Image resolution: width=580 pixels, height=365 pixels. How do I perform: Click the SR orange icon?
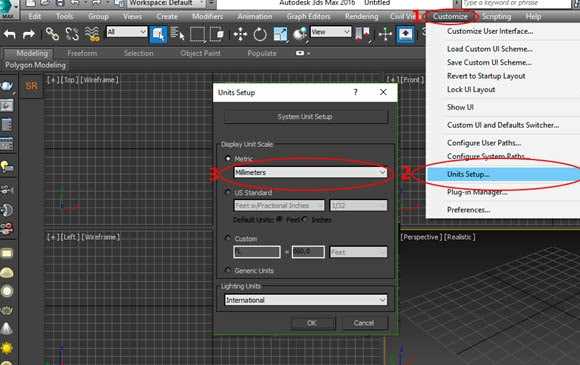coord(31,86)
